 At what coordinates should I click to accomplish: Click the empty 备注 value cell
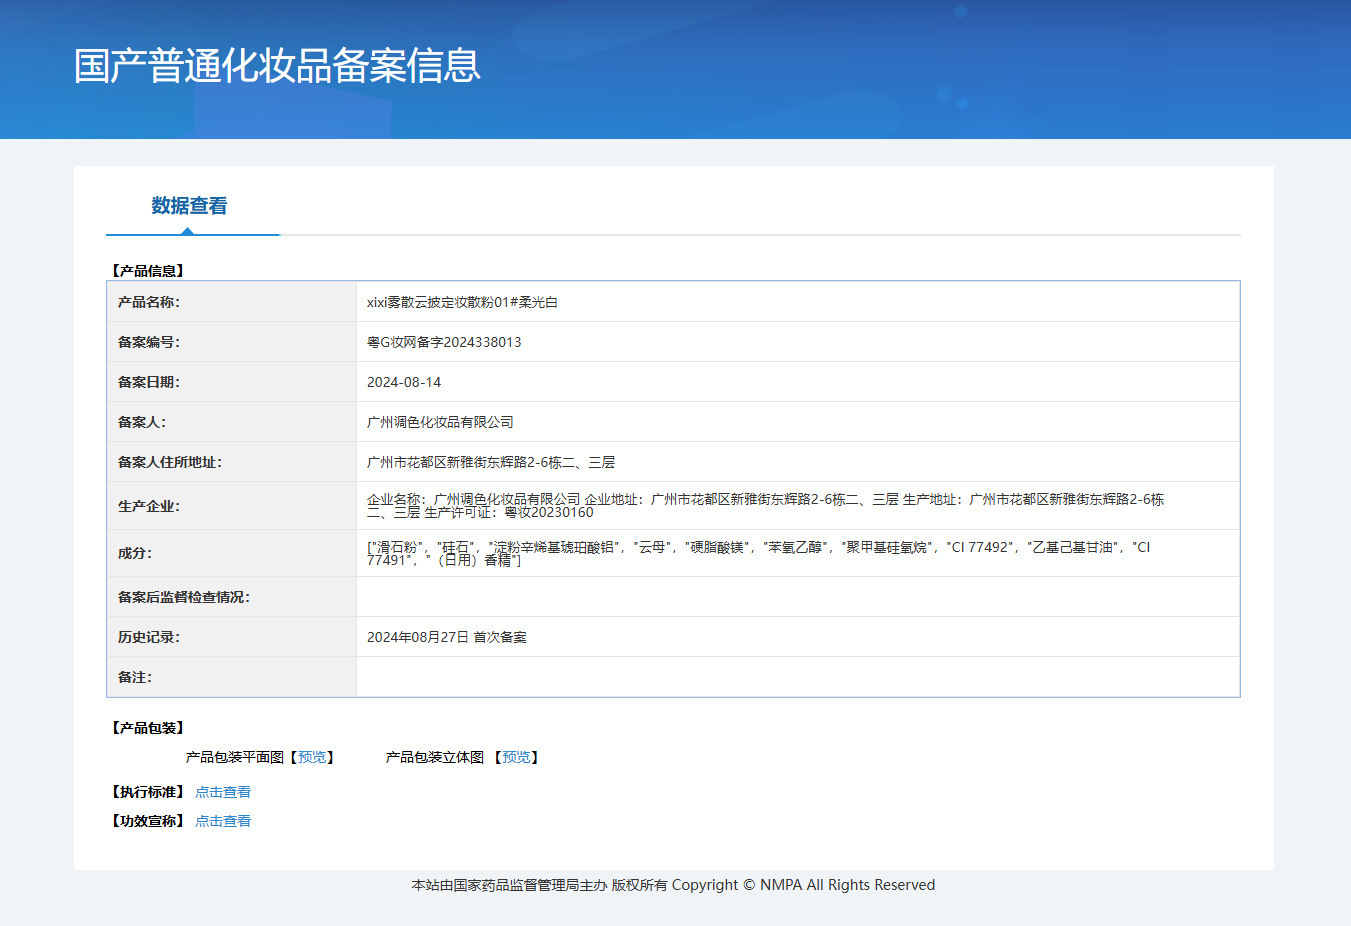click(797, 677)
